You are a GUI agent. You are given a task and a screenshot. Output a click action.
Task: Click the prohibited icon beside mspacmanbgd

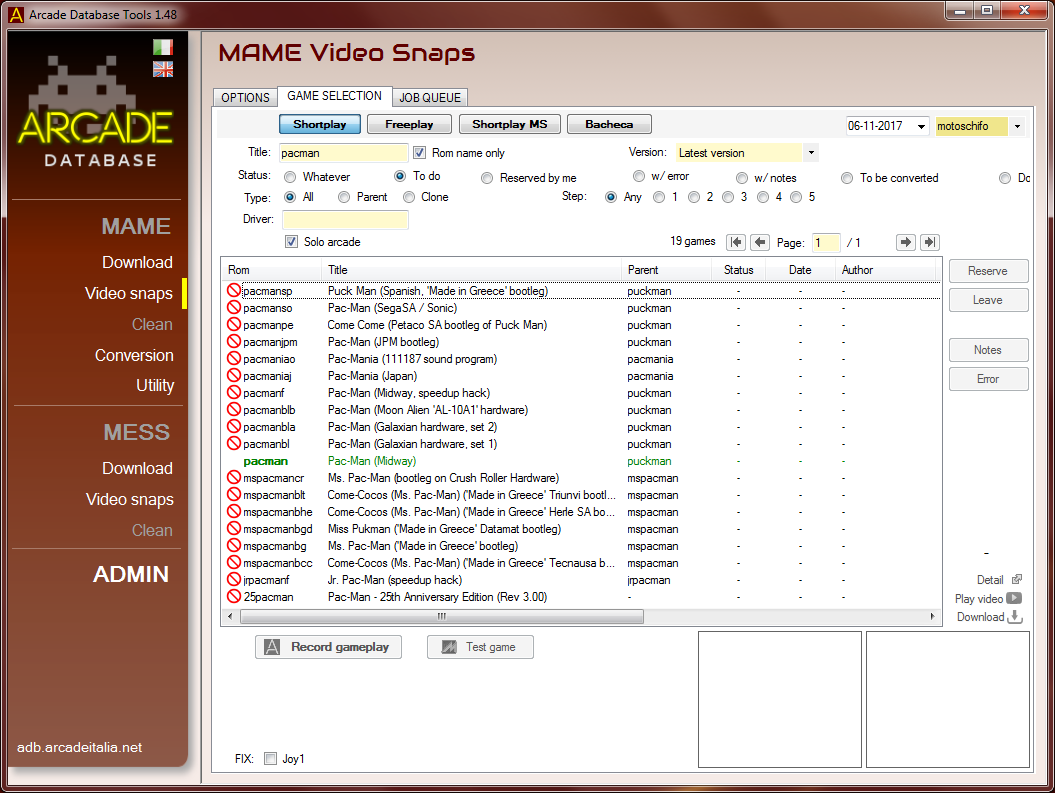click(233, 529)
